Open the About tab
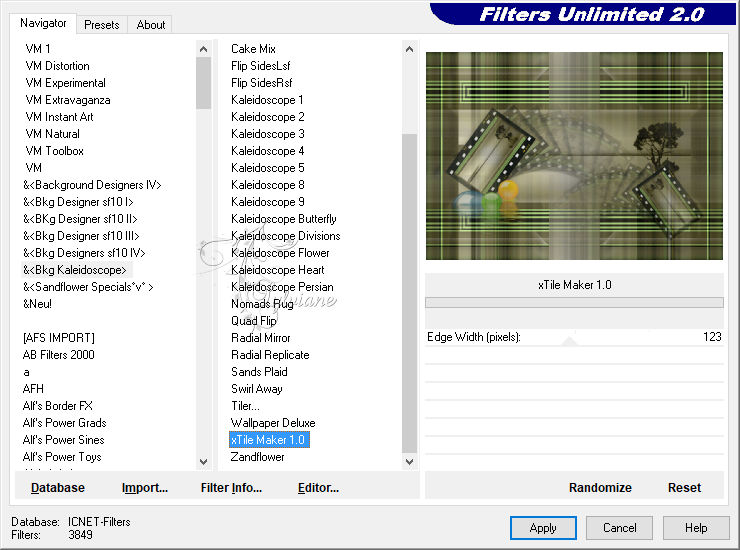740x550 pixels. [151, 25]
